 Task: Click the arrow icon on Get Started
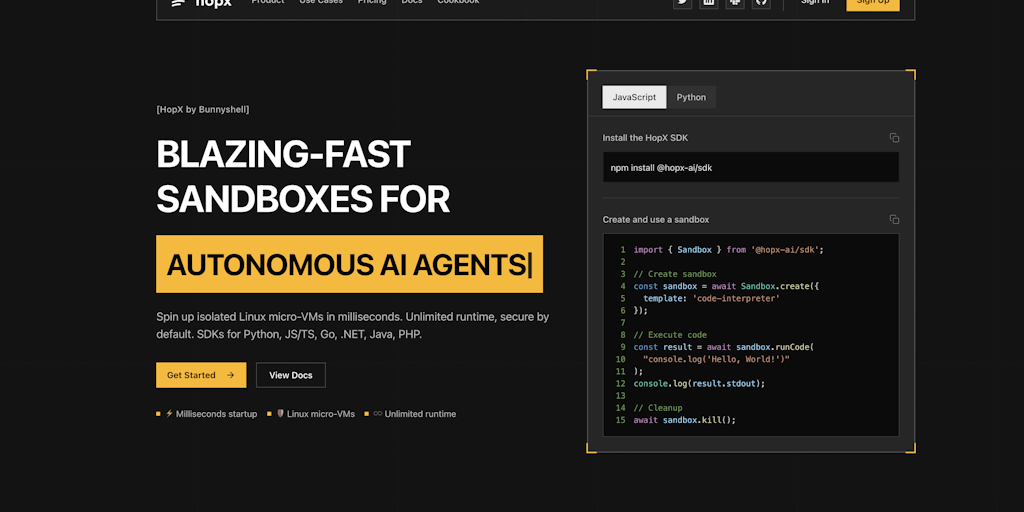pos(231,376)
